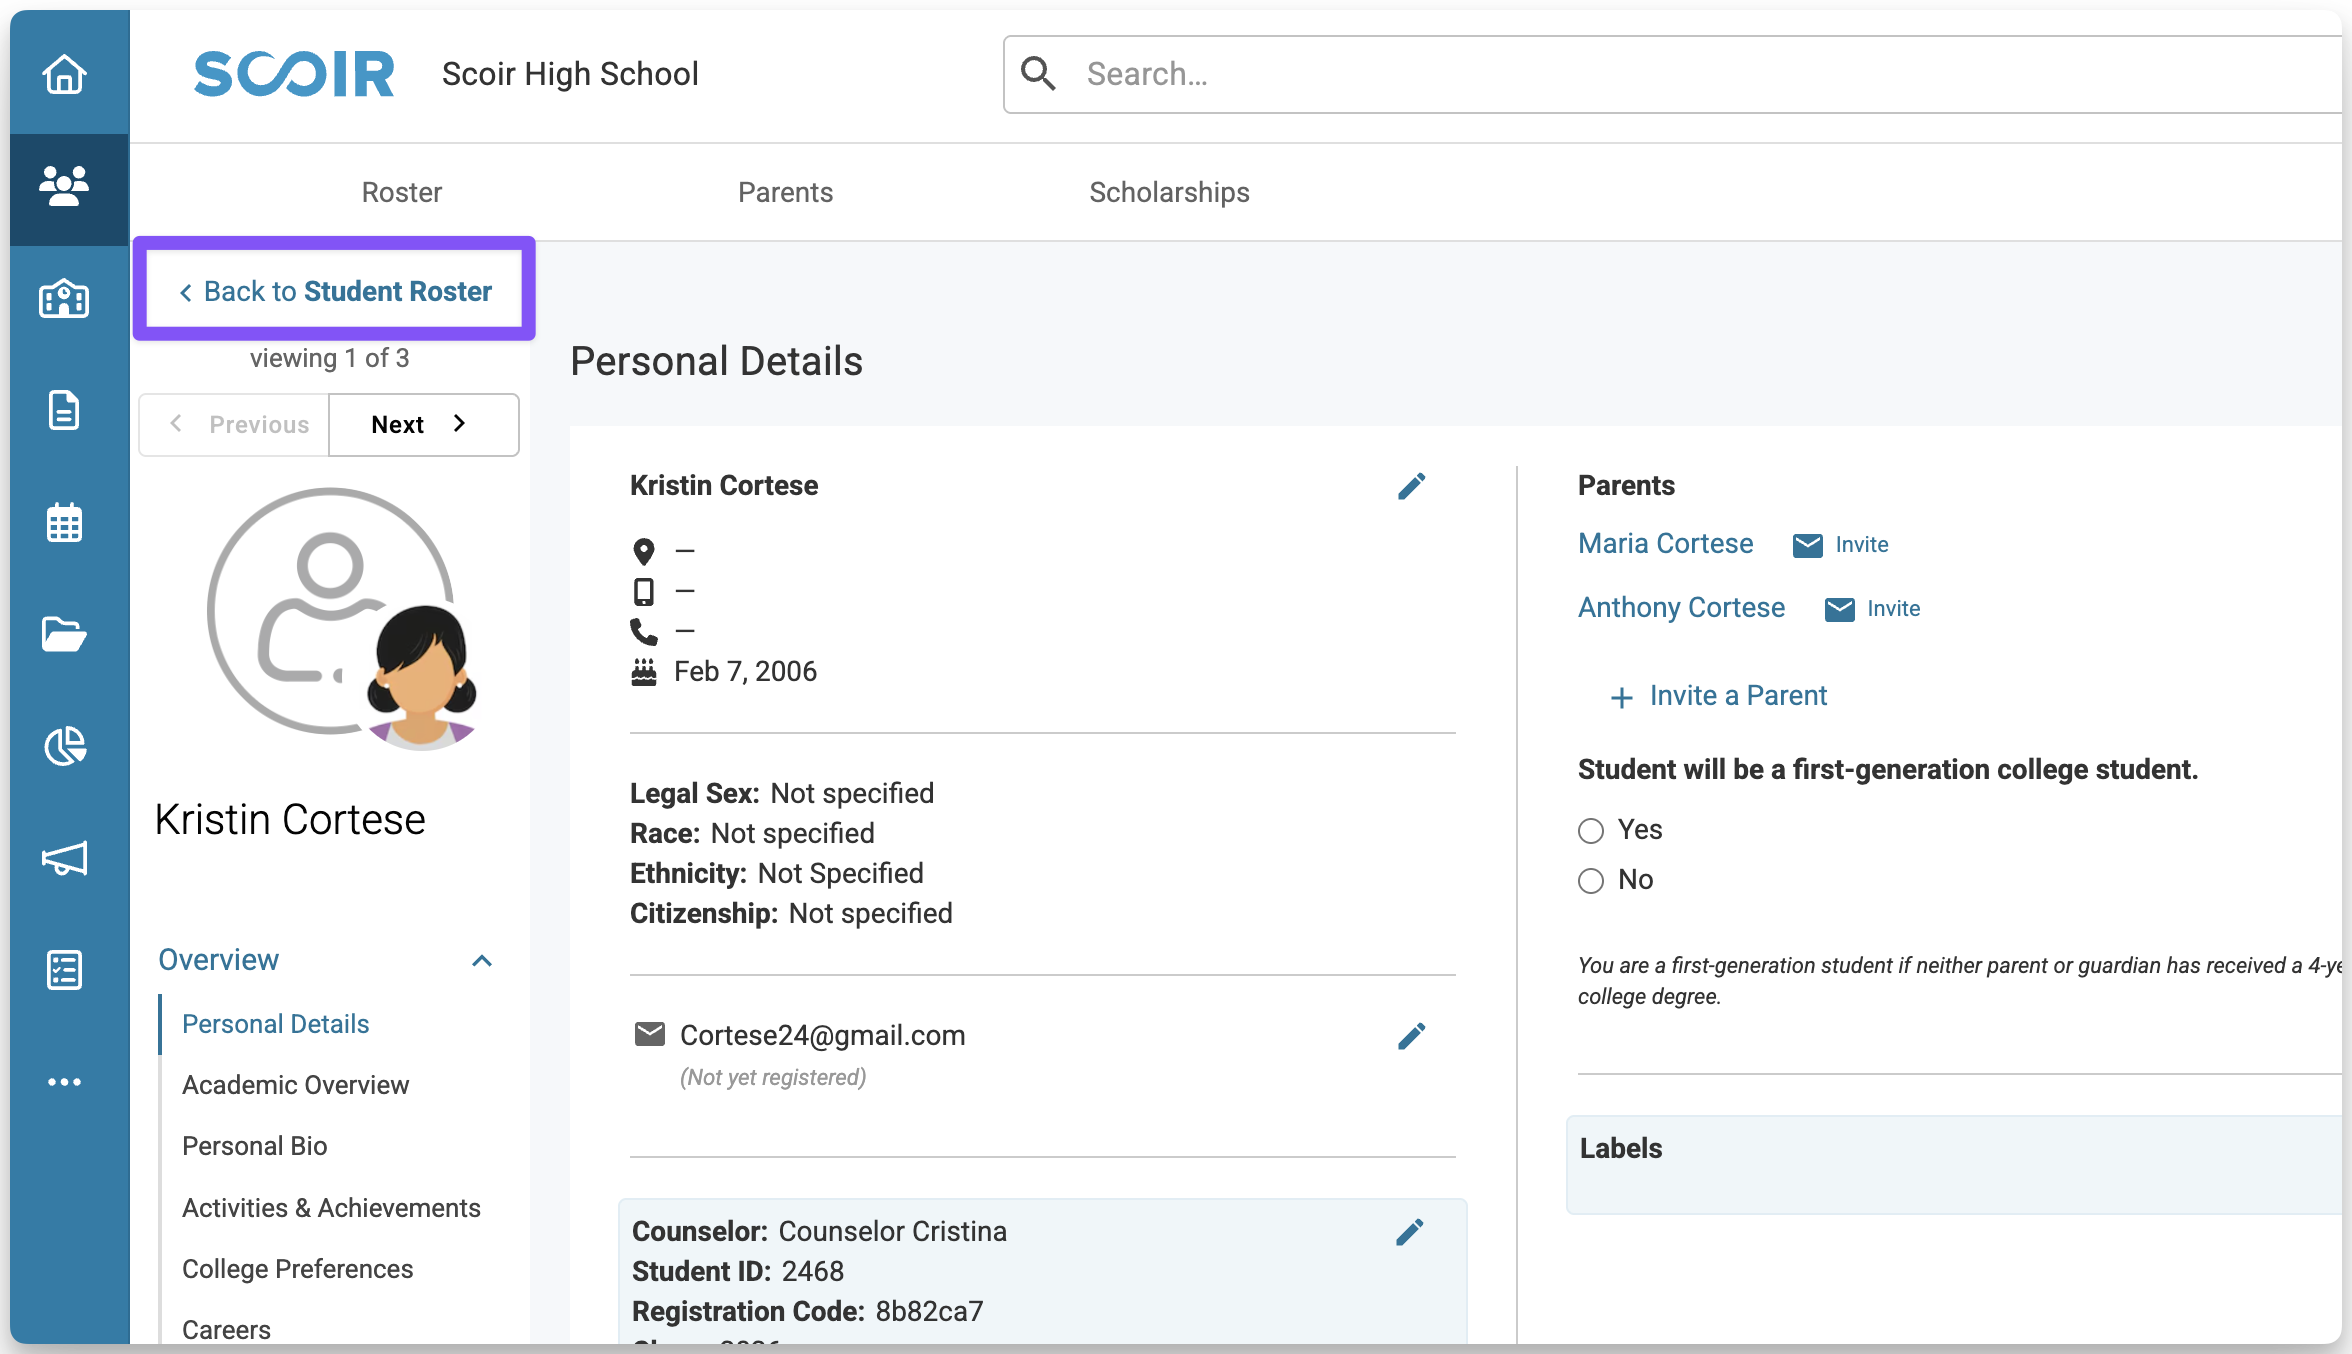
Task: Click the Home icon in the sidebar
Action: pos(65,75)
